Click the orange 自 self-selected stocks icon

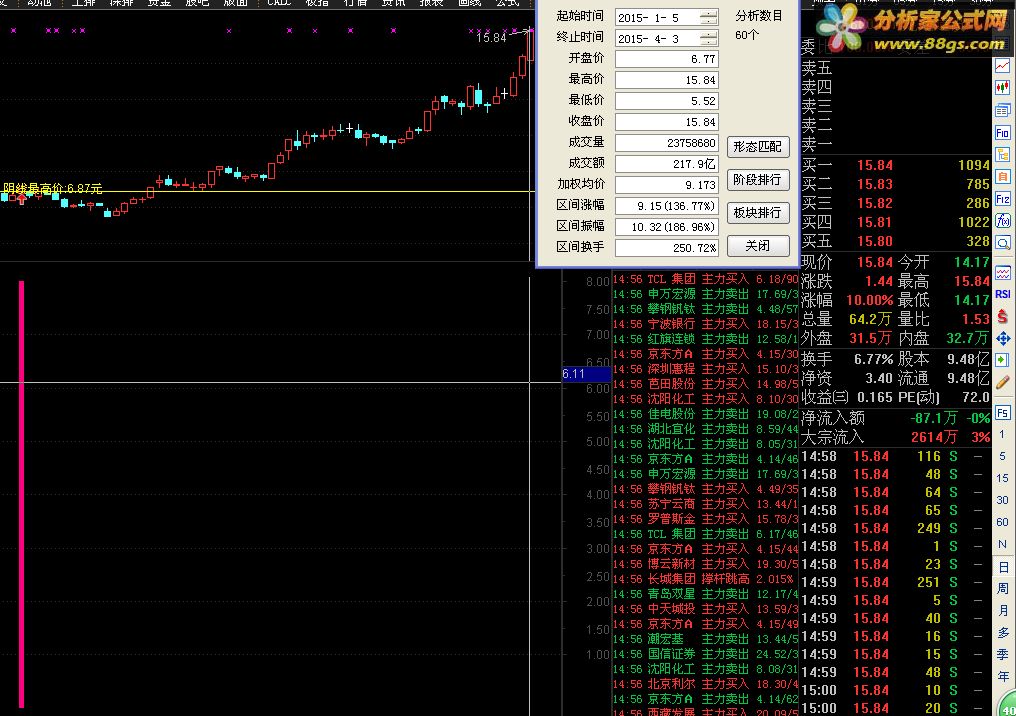(x=1002, y=177)
